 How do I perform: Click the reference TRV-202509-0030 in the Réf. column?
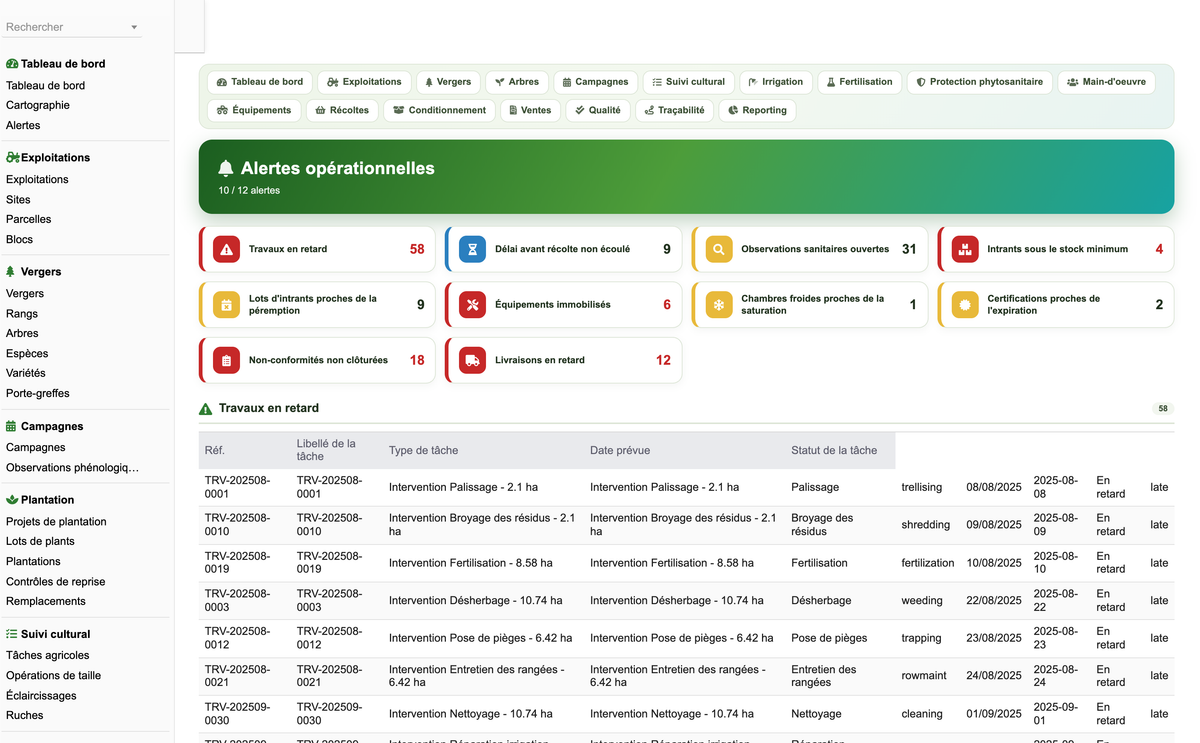click(237, 714)
